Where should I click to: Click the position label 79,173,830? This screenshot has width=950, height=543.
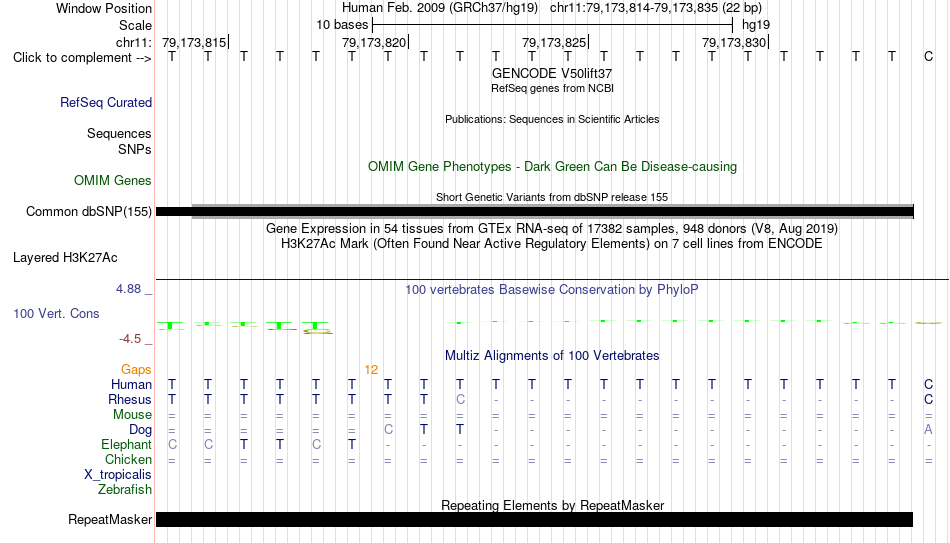click(734, 42)
